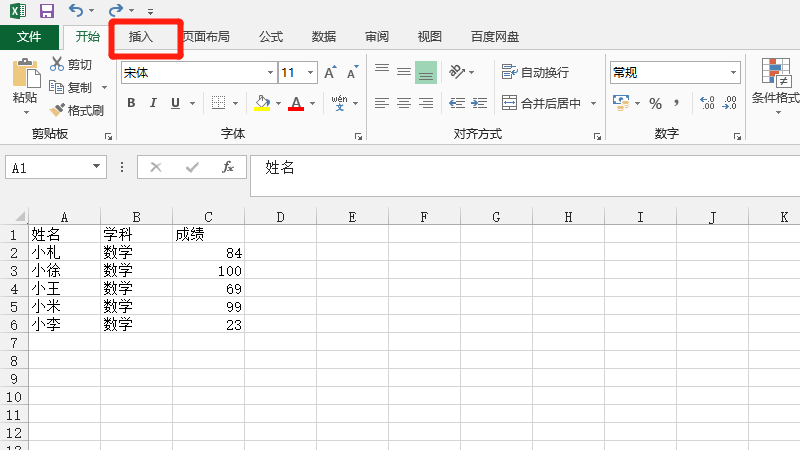800x450 pixels.
Task: Toggle Wrap Text (自动换行)
Action: 535,73
